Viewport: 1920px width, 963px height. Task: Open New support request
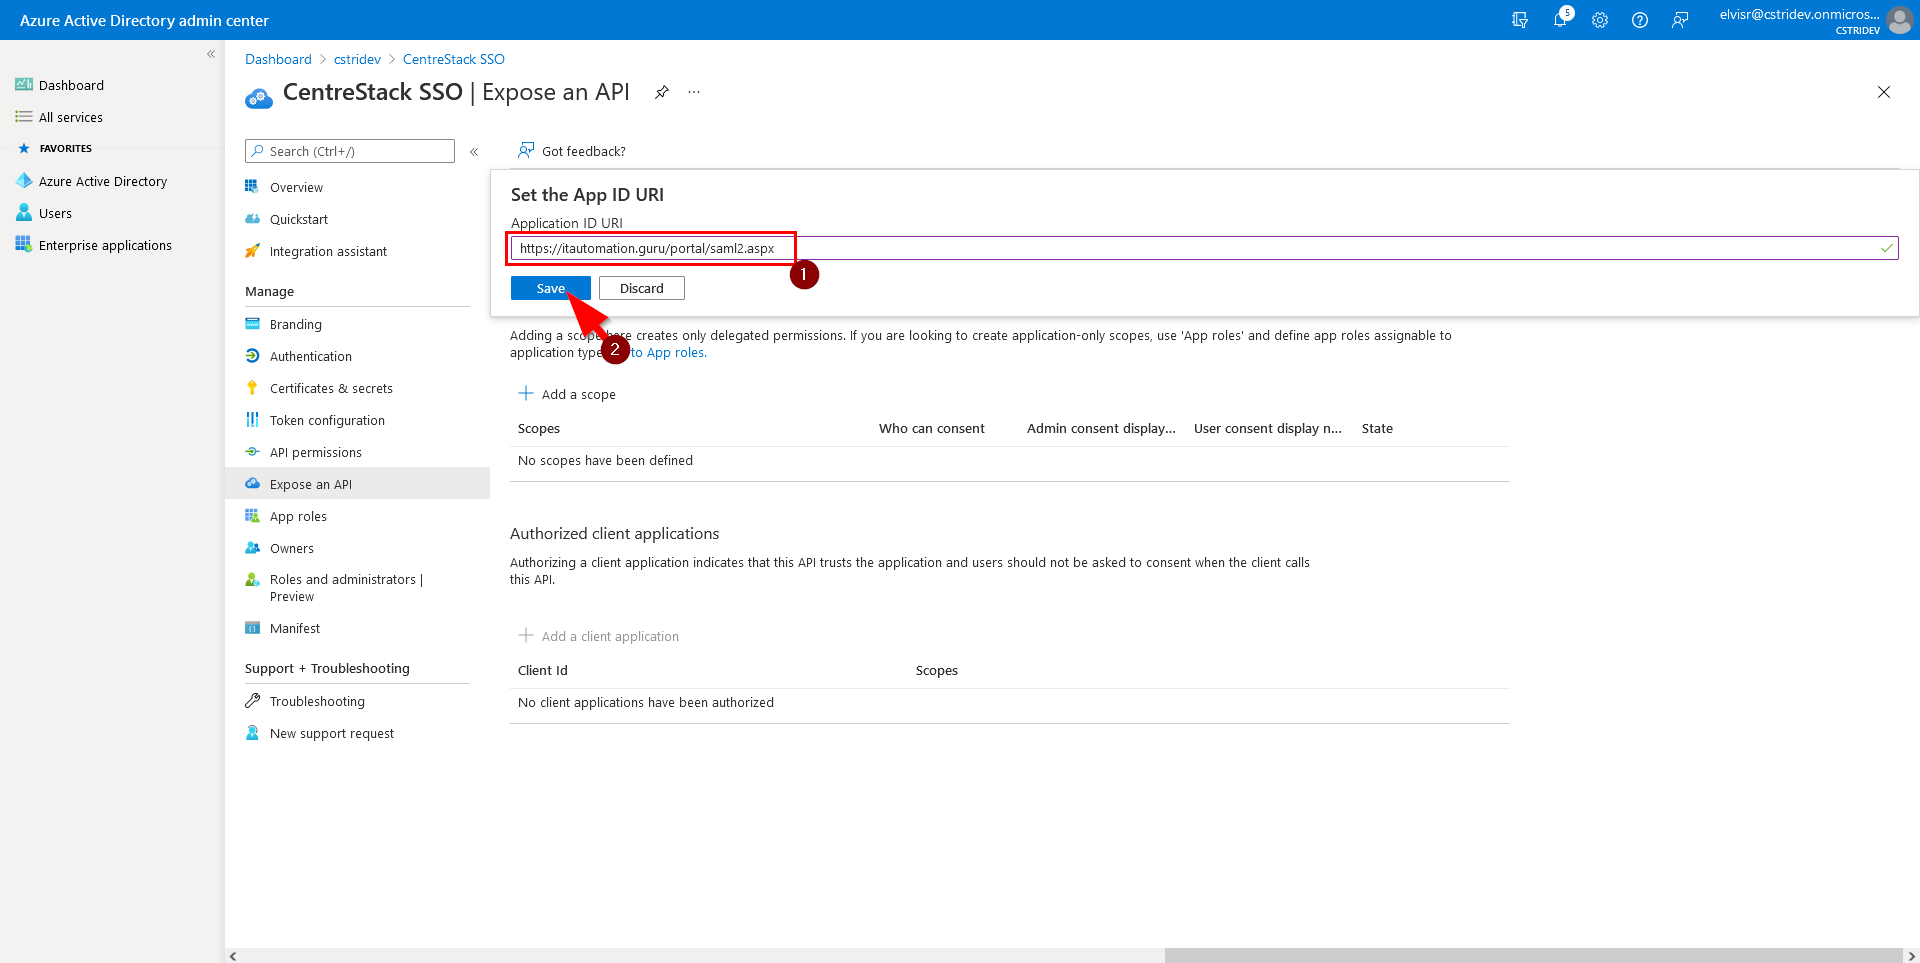pos(332,733)
